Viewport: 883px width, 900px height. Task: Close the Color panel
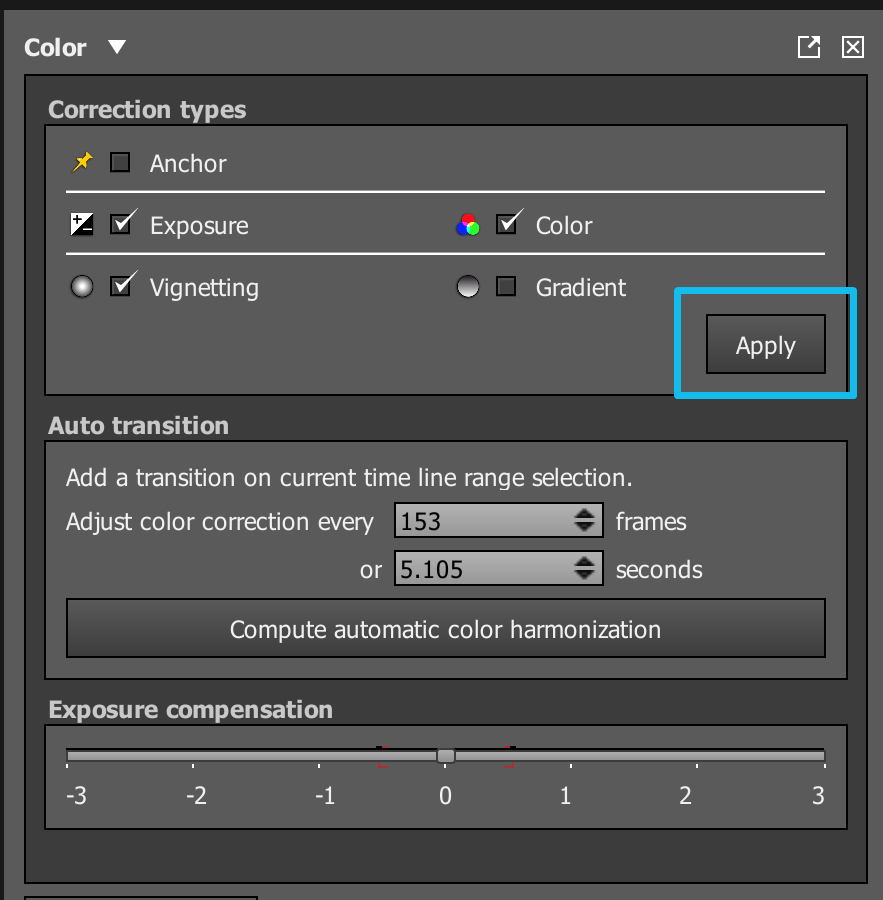point(852,46)
